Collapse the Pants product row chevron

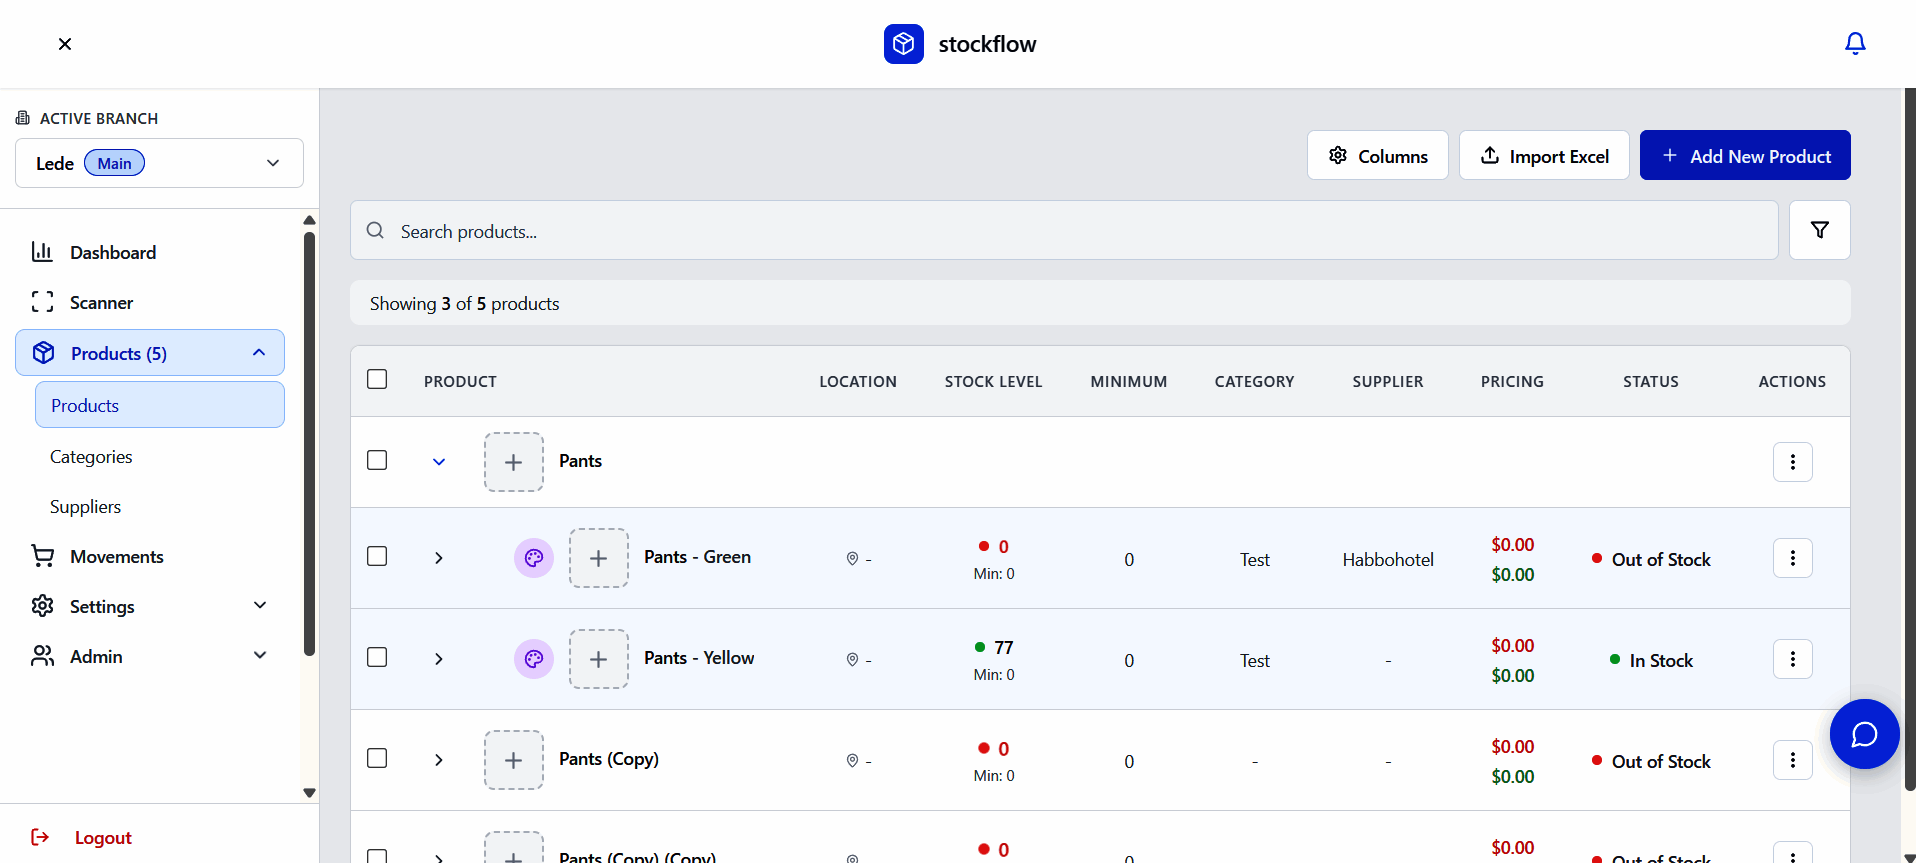point(439,462)
